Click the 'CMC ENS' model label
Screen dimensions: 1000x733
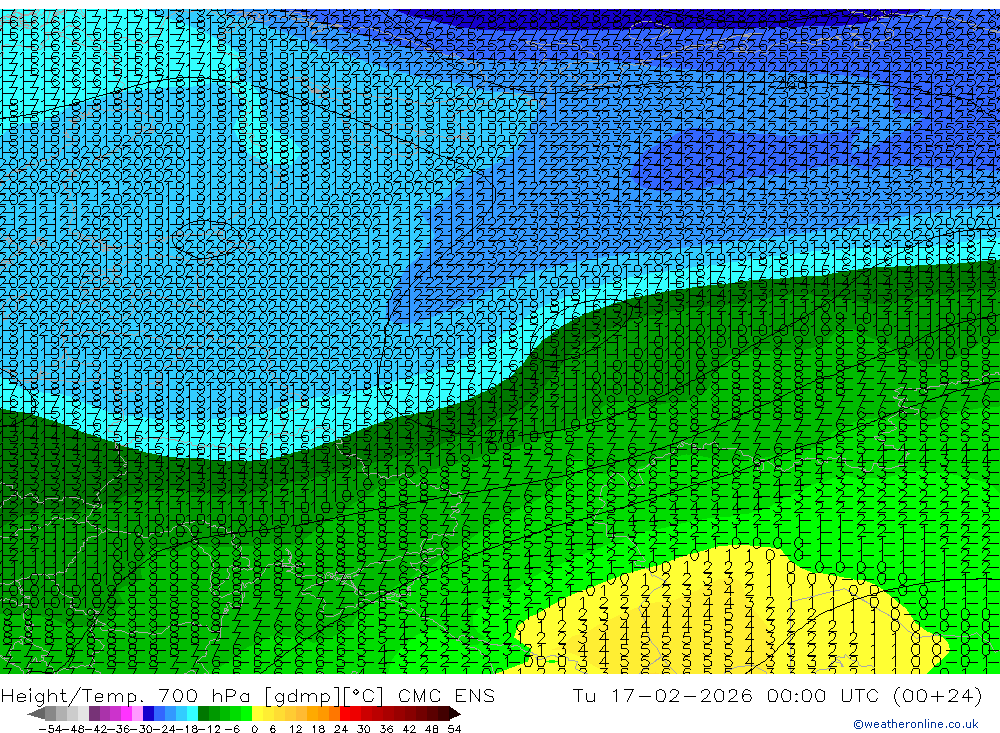(446, 695)
